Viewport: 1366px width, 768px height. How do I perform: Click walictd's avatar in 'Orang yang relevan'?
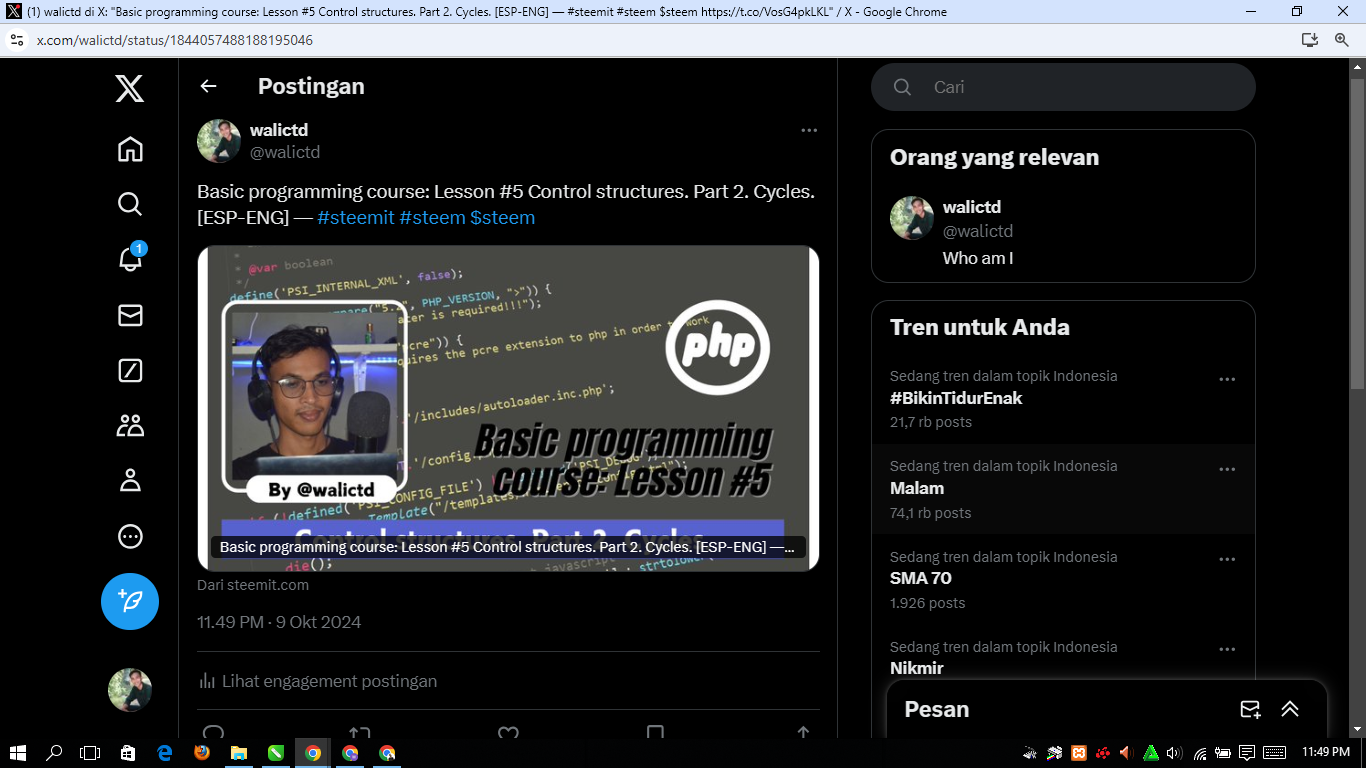point(912,218)
